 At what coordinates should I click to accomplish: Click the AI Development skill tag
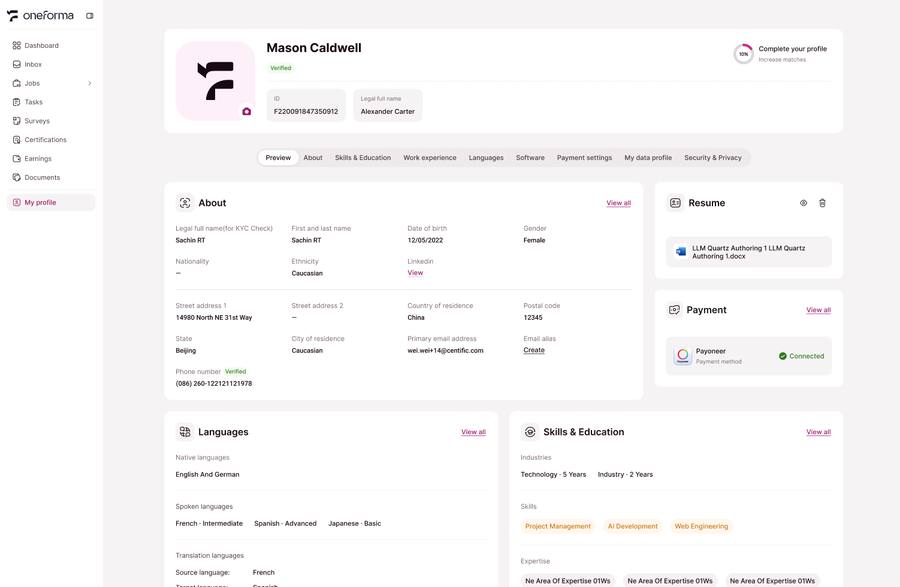[x=633, y=526]
